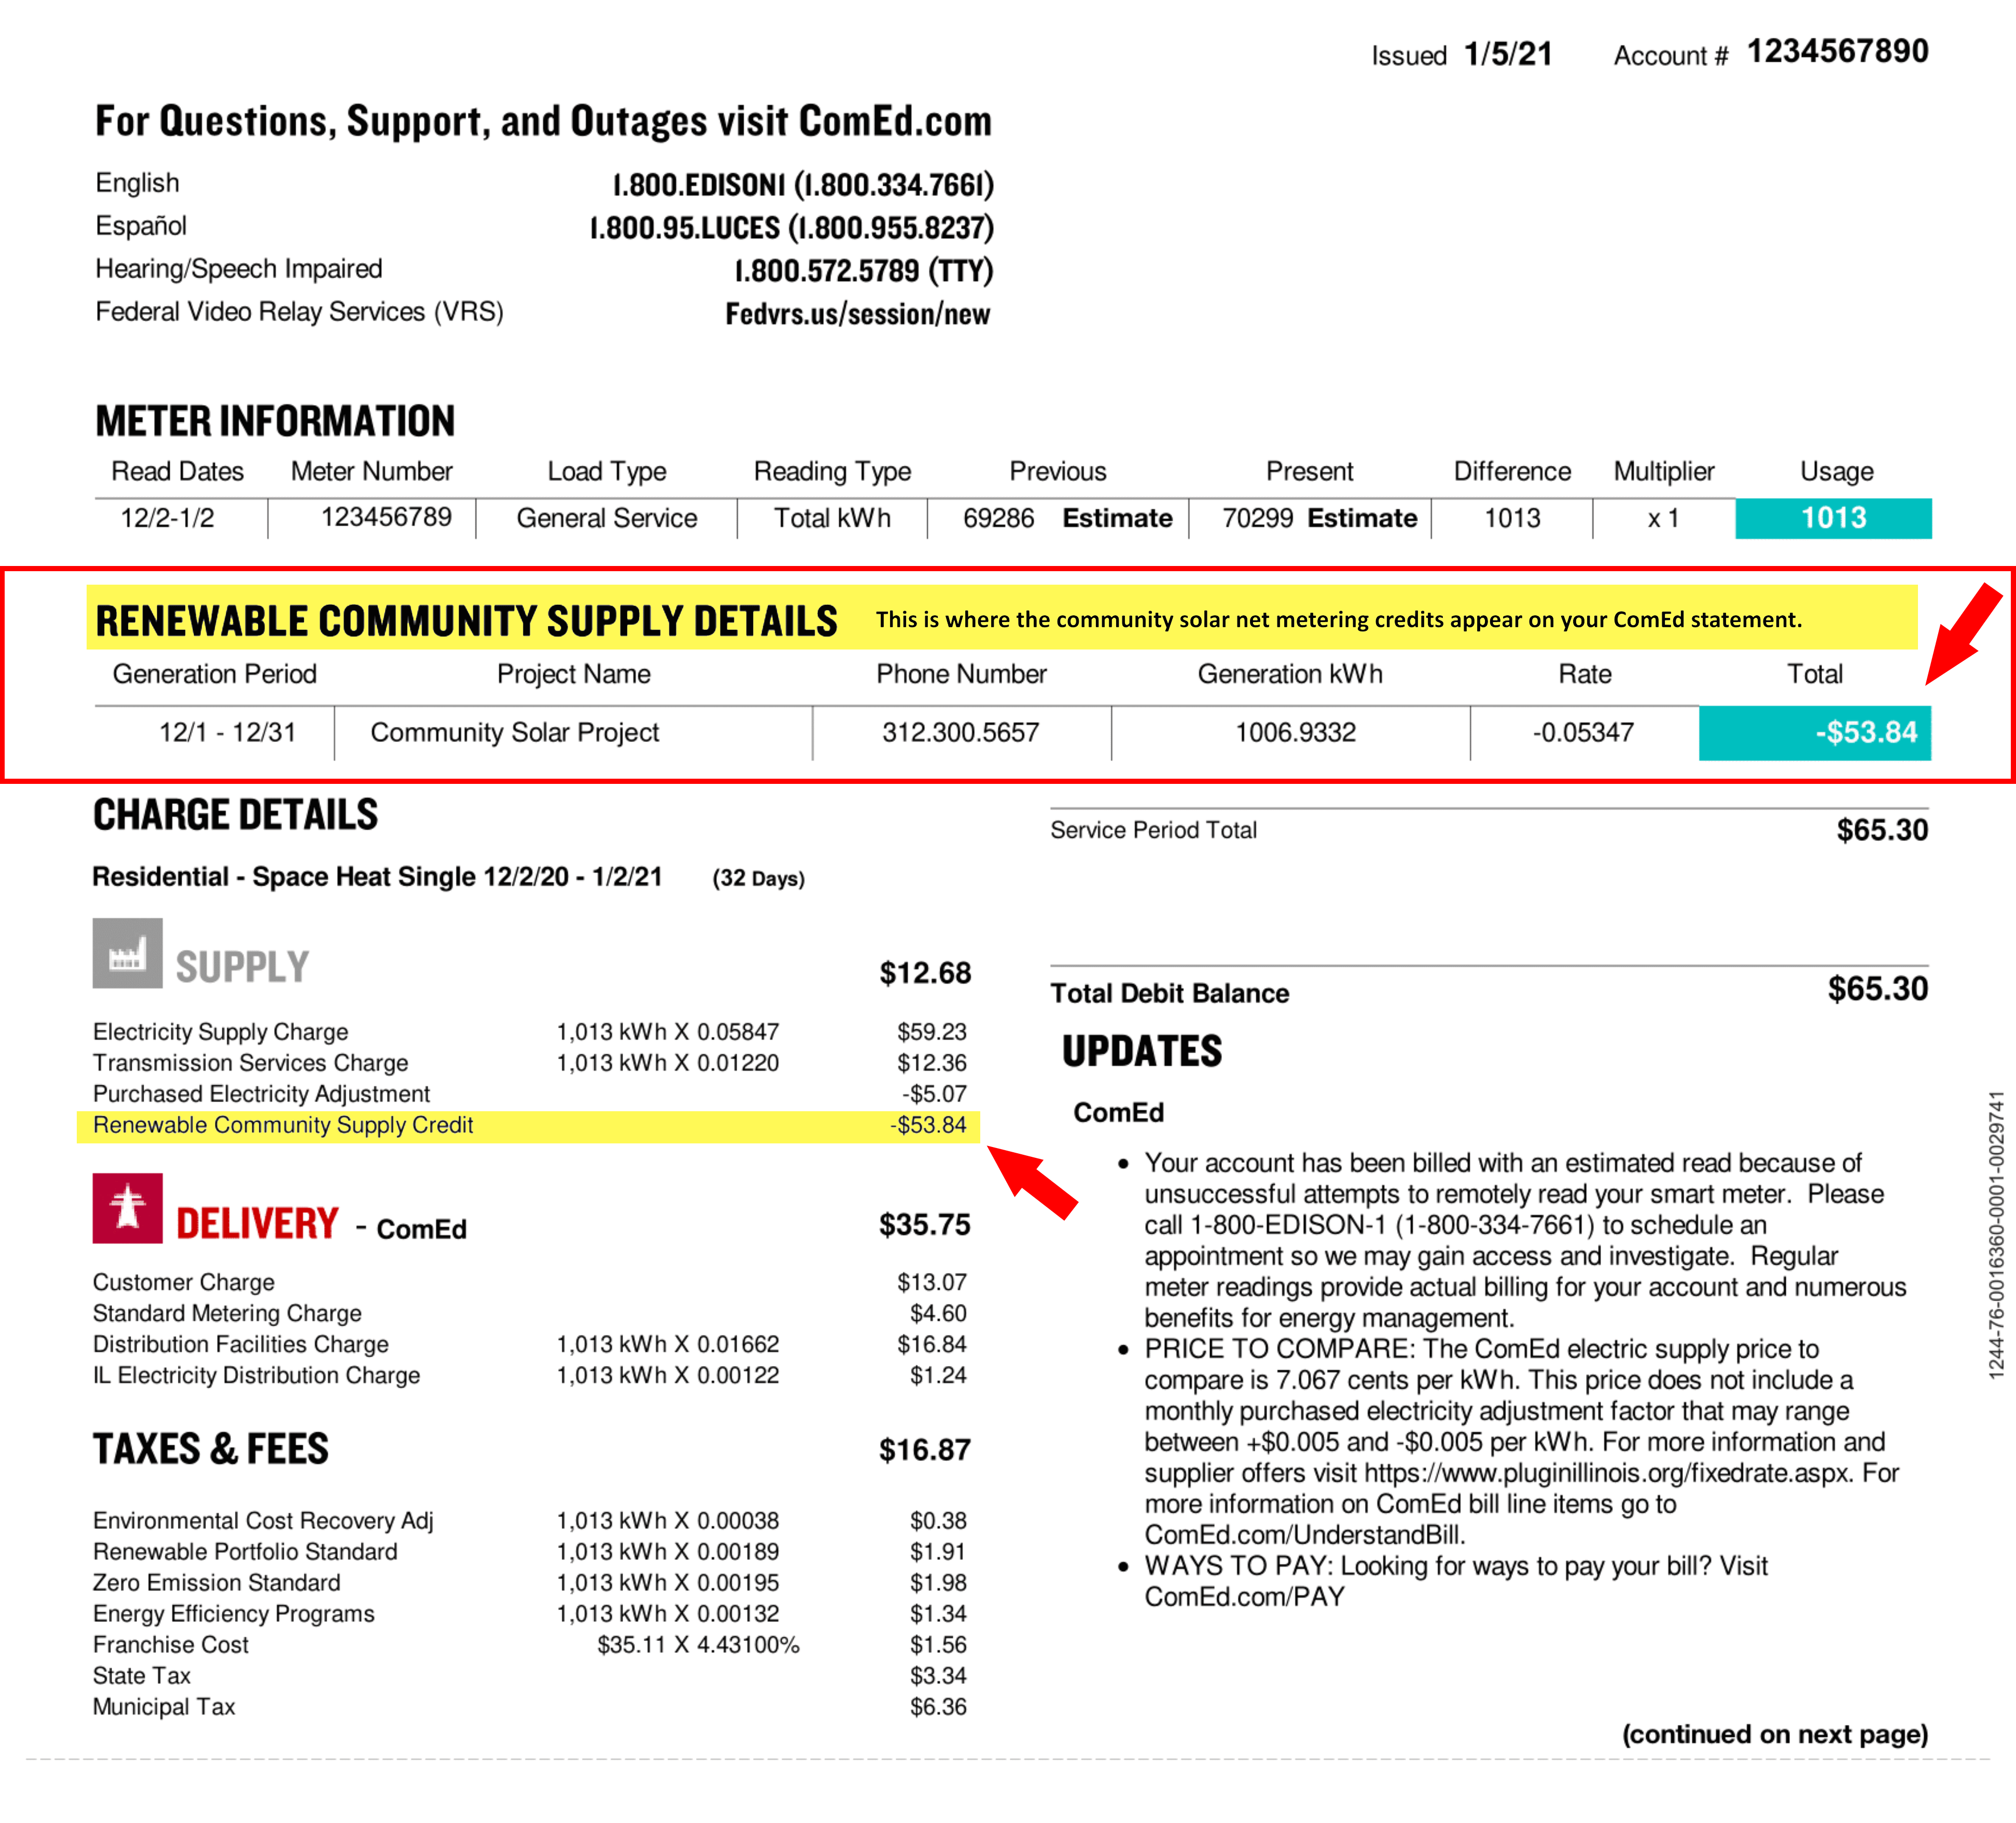Click Service Period Total $65.30
This screenshot has width=2016, height=1823.
(x=1882, y=830)
